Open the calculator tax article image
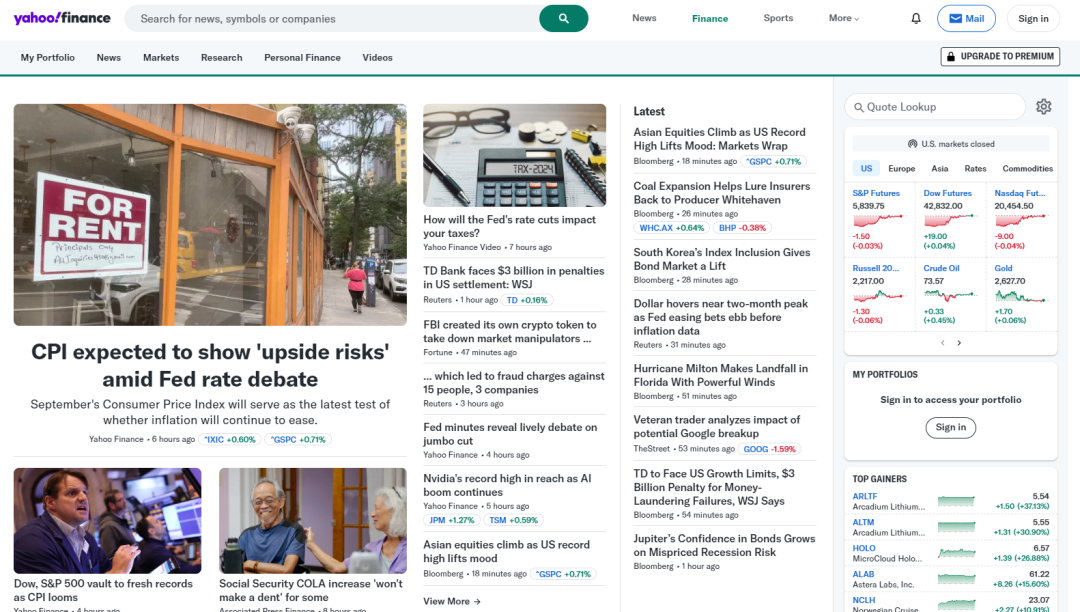 515,155
